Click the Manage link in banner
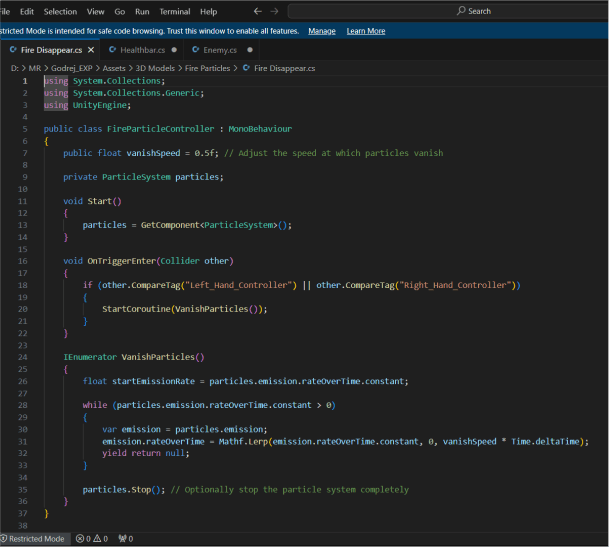Viewport: 609px width, 547px height. click(x=321, y=31)
